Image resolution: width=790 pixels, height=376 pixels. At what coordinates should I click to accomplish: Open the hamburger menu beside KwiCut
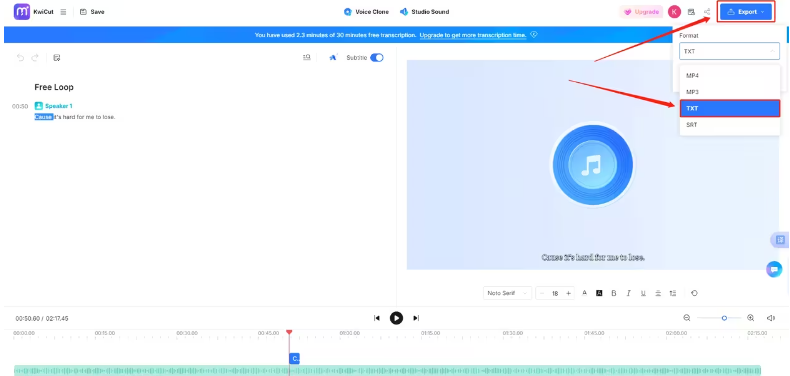point(63,12)
